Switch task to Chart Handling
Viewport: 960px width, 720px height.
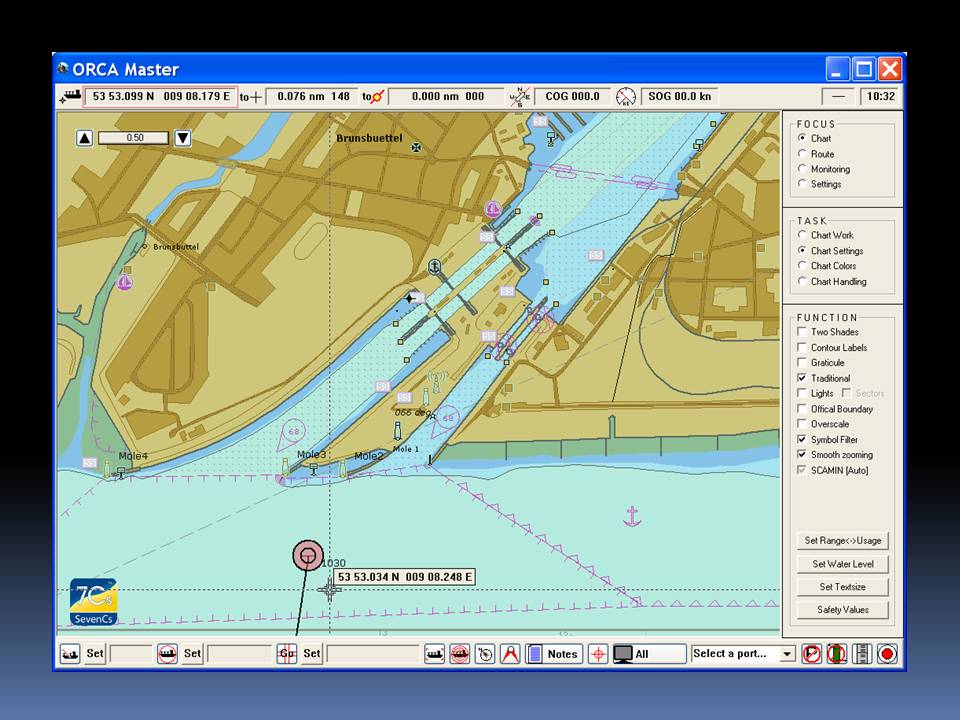[x=802, y=281]
